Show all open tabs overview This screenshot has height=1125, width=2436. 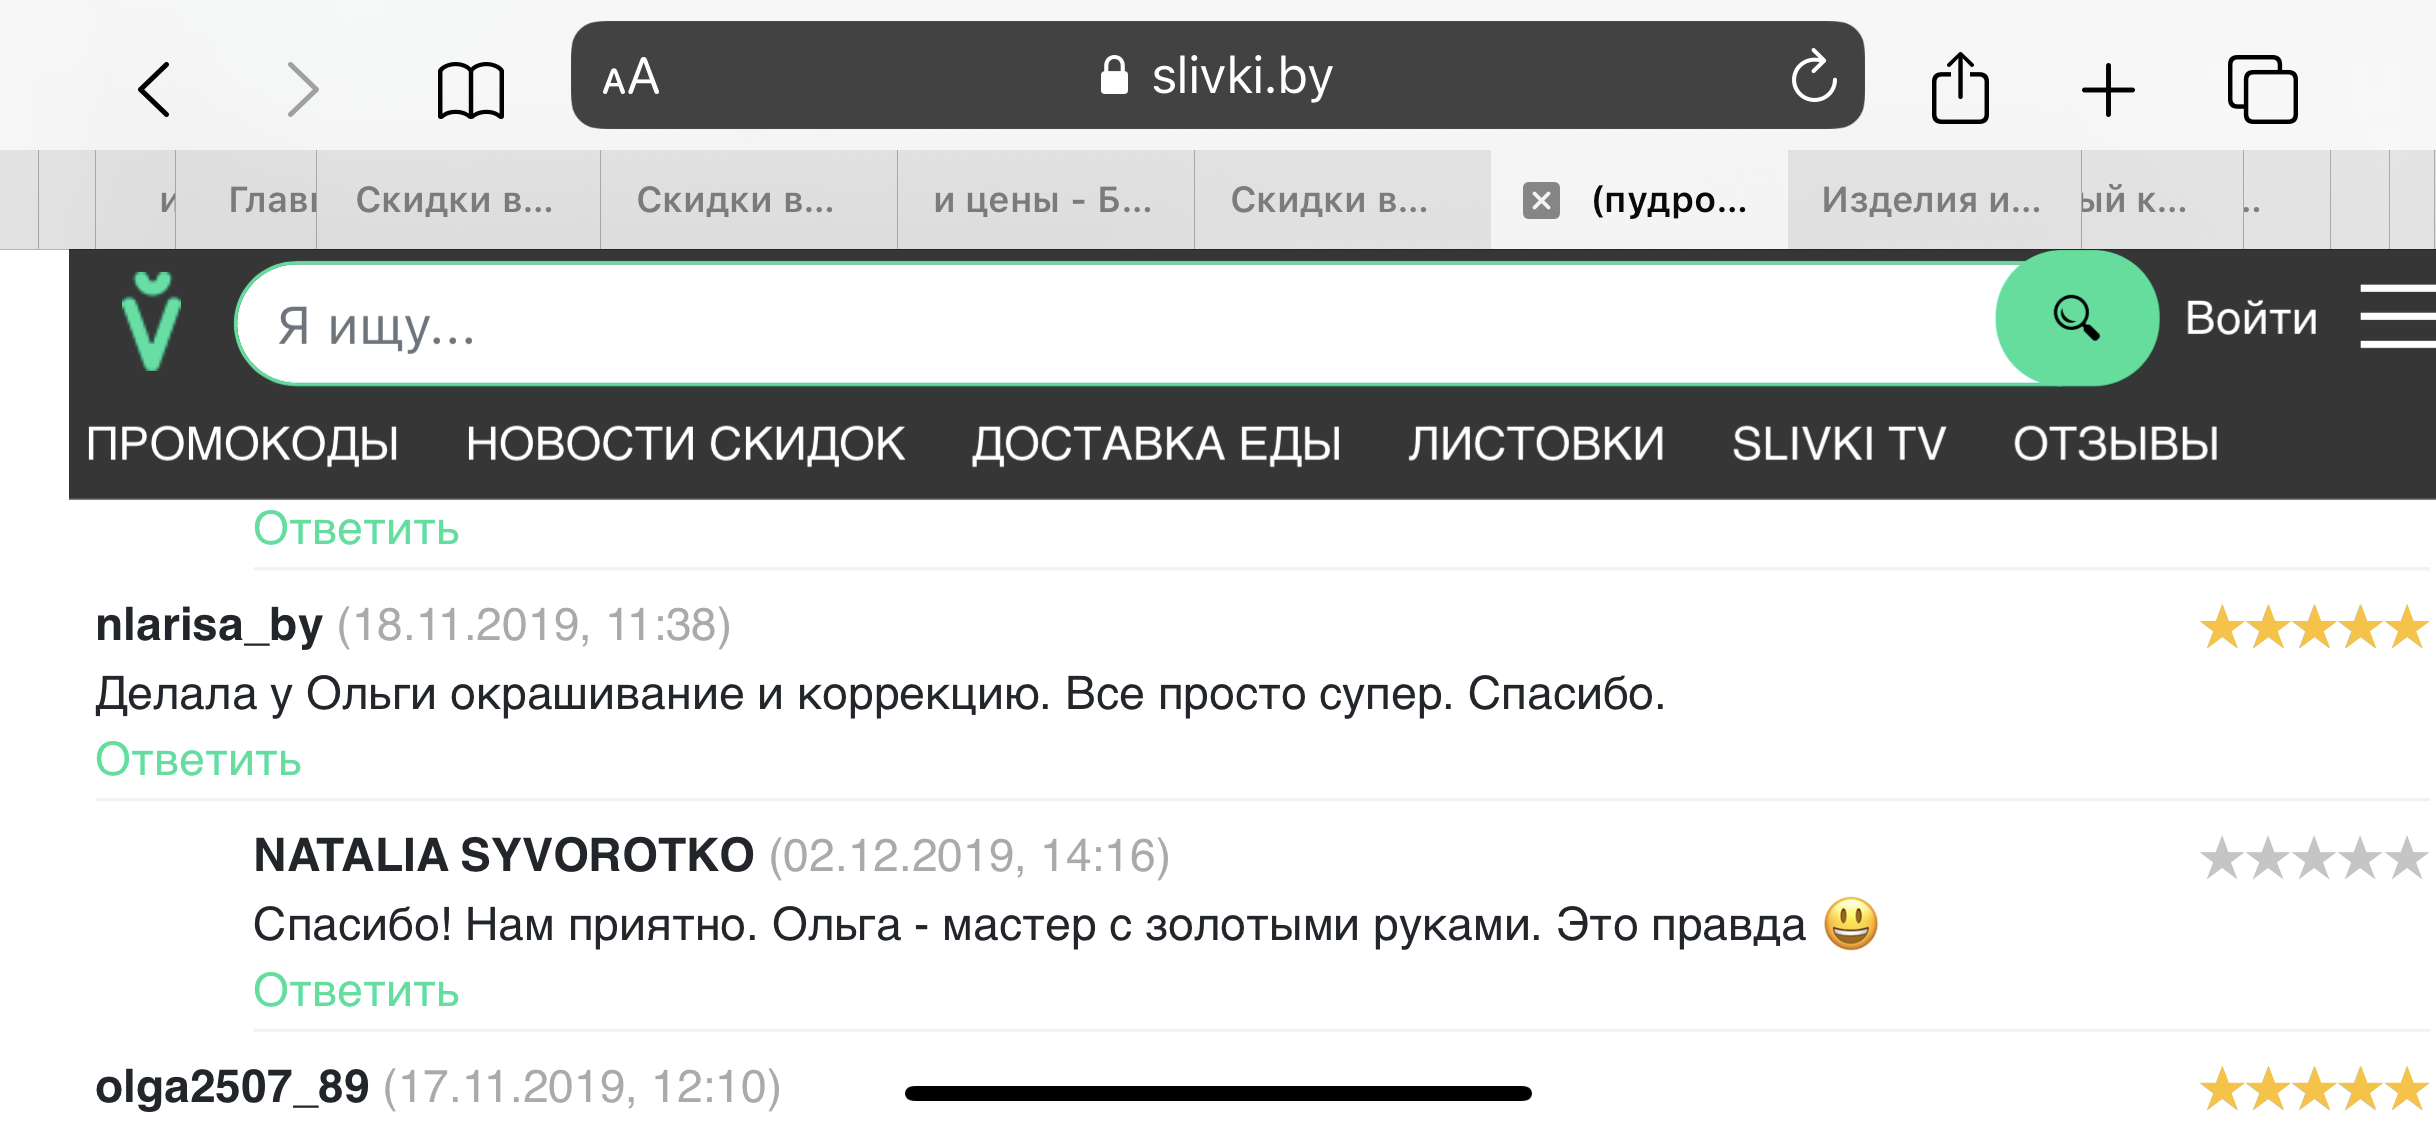point(2262,90)
